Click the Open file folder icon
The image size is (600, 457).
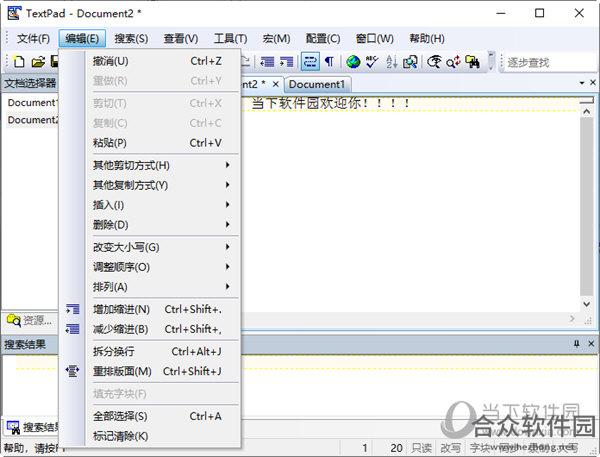point(38,62)
